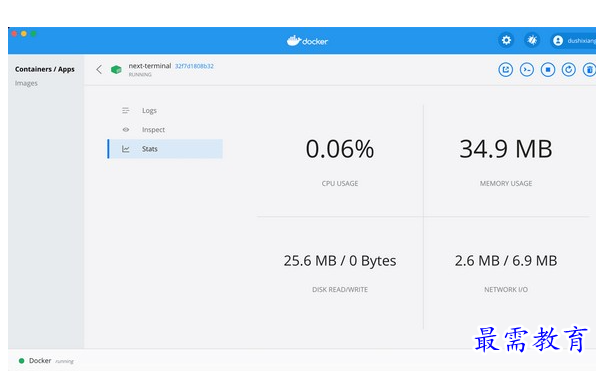Image resolution: width=596 pixels, height=371 pixels.
Task: Click the RUNNING status under container name
Action: click(x=140, y=75)
